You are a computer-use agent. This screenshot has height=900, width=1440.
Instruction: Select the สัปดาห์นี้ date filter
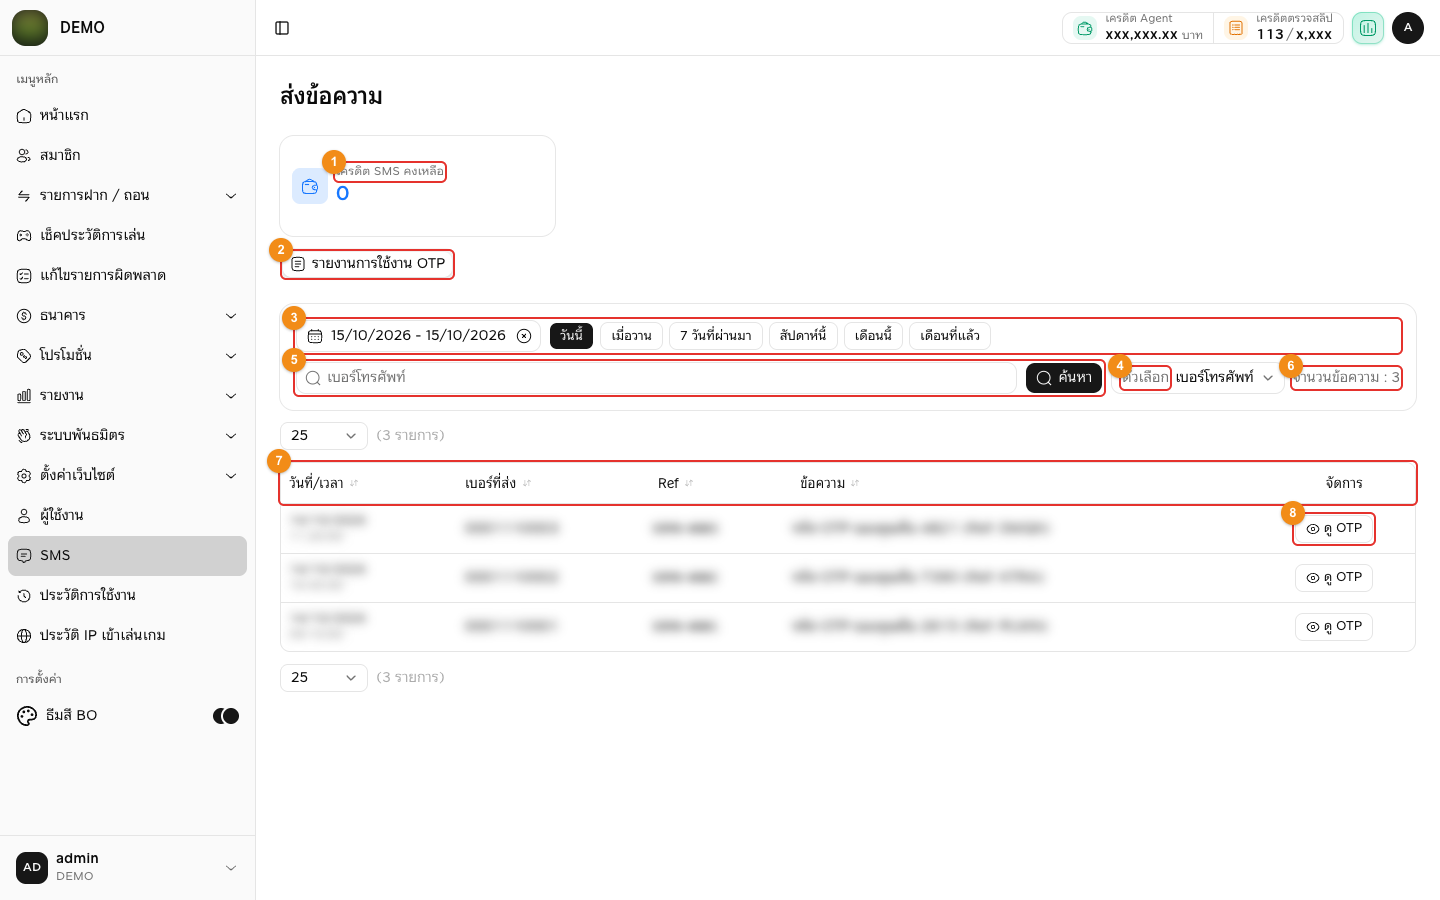pyautogui.click(x=803, y=336)
